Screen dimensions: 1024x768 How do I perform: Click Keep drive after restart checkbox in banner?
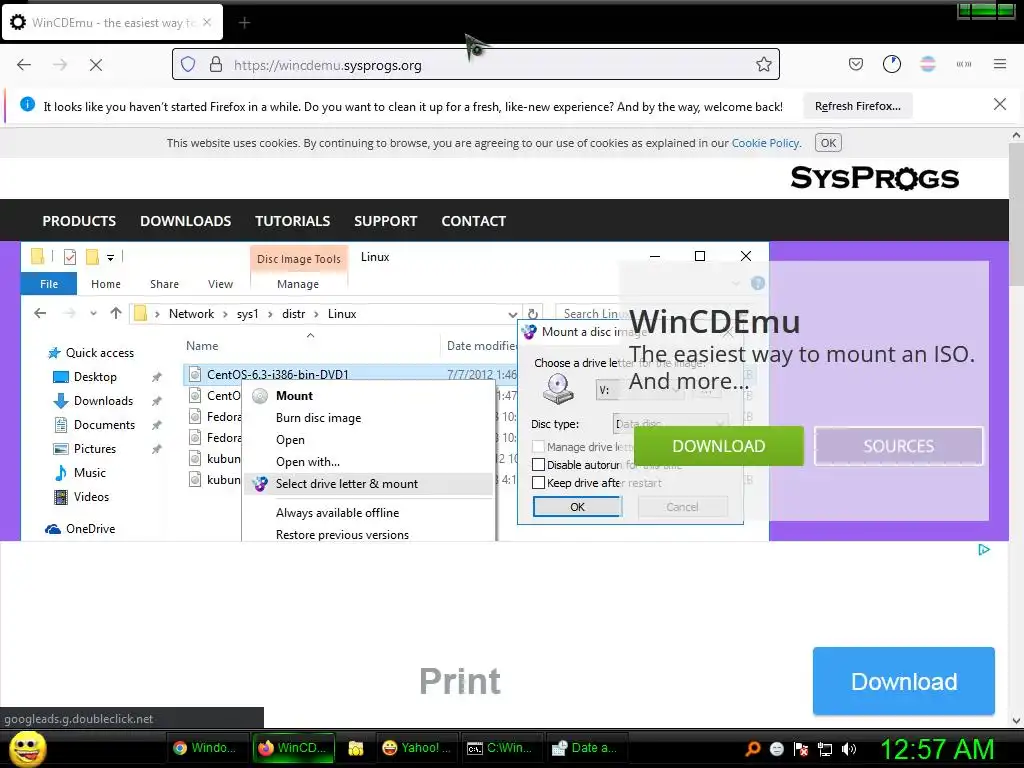click(538, 483)
